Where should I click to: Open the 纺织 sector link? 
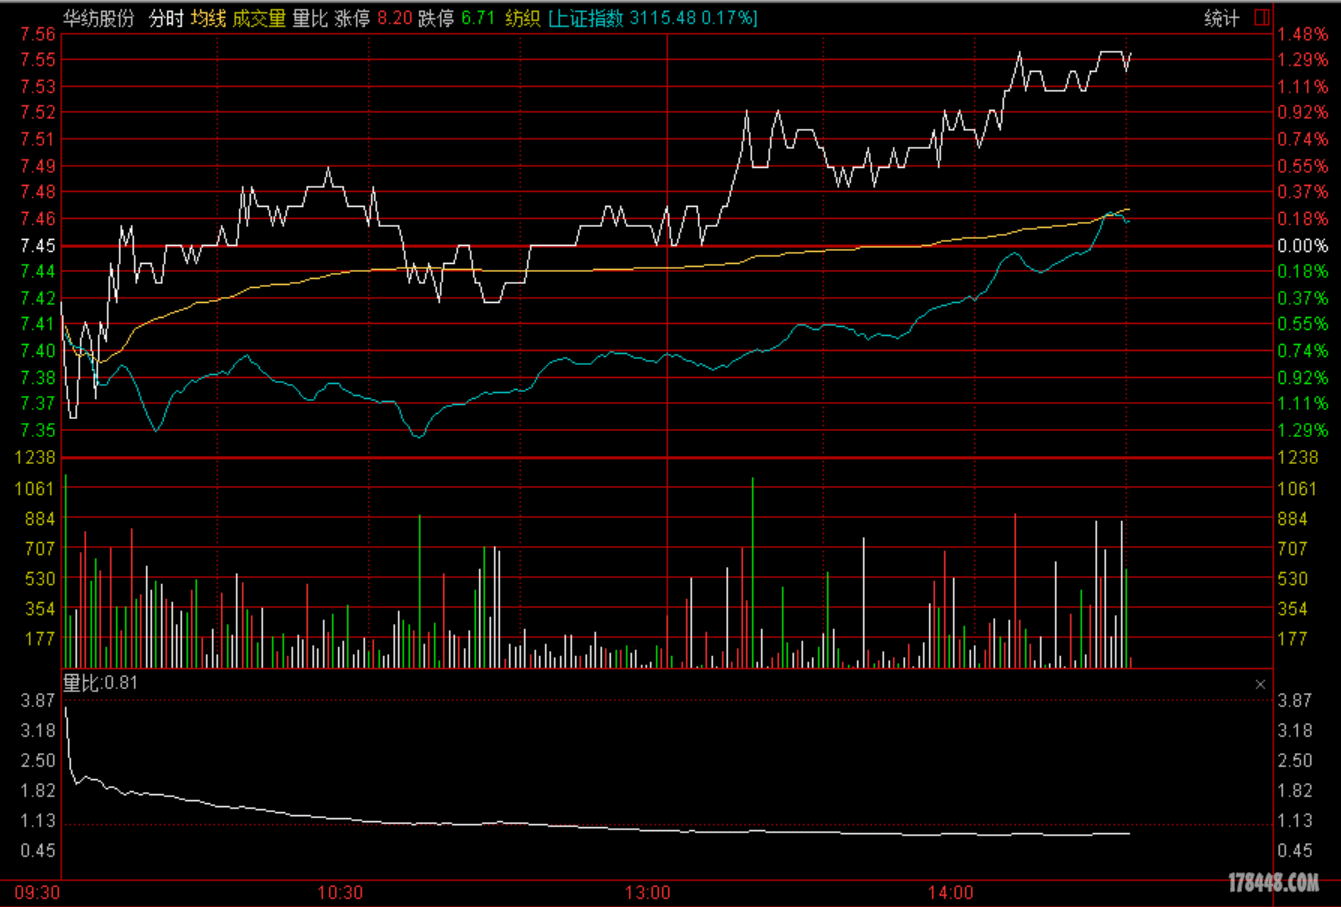[x=522, y=18]
